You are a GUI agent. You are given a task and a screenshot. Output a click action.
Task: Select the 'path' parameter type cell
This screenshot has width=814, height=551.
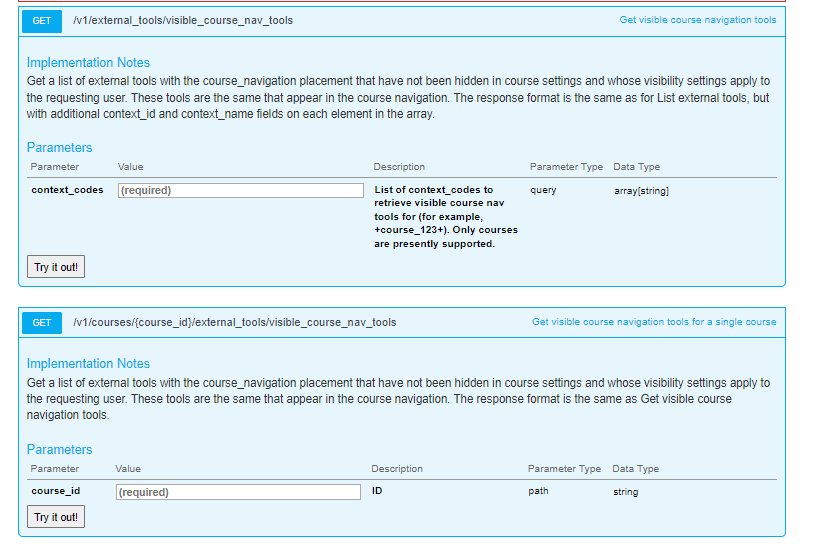tap(538, 491)
